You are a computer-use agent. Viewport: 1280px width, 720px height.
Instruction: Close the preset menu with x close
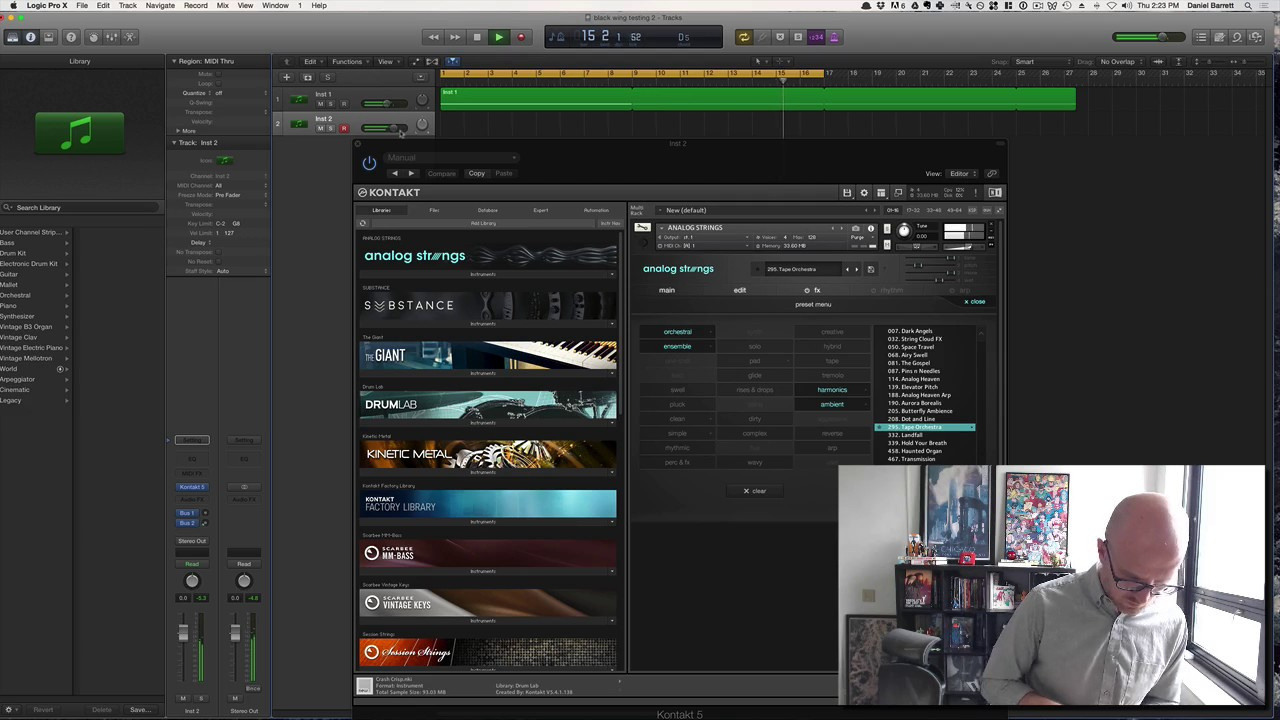coord(975,302)
